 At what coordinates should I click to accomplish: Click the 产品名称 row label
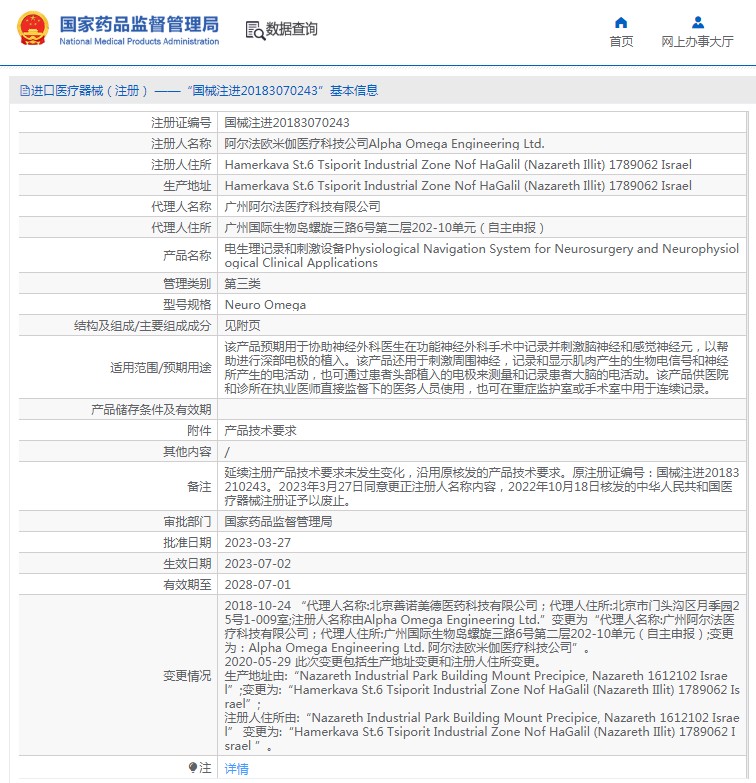point(187,255)
